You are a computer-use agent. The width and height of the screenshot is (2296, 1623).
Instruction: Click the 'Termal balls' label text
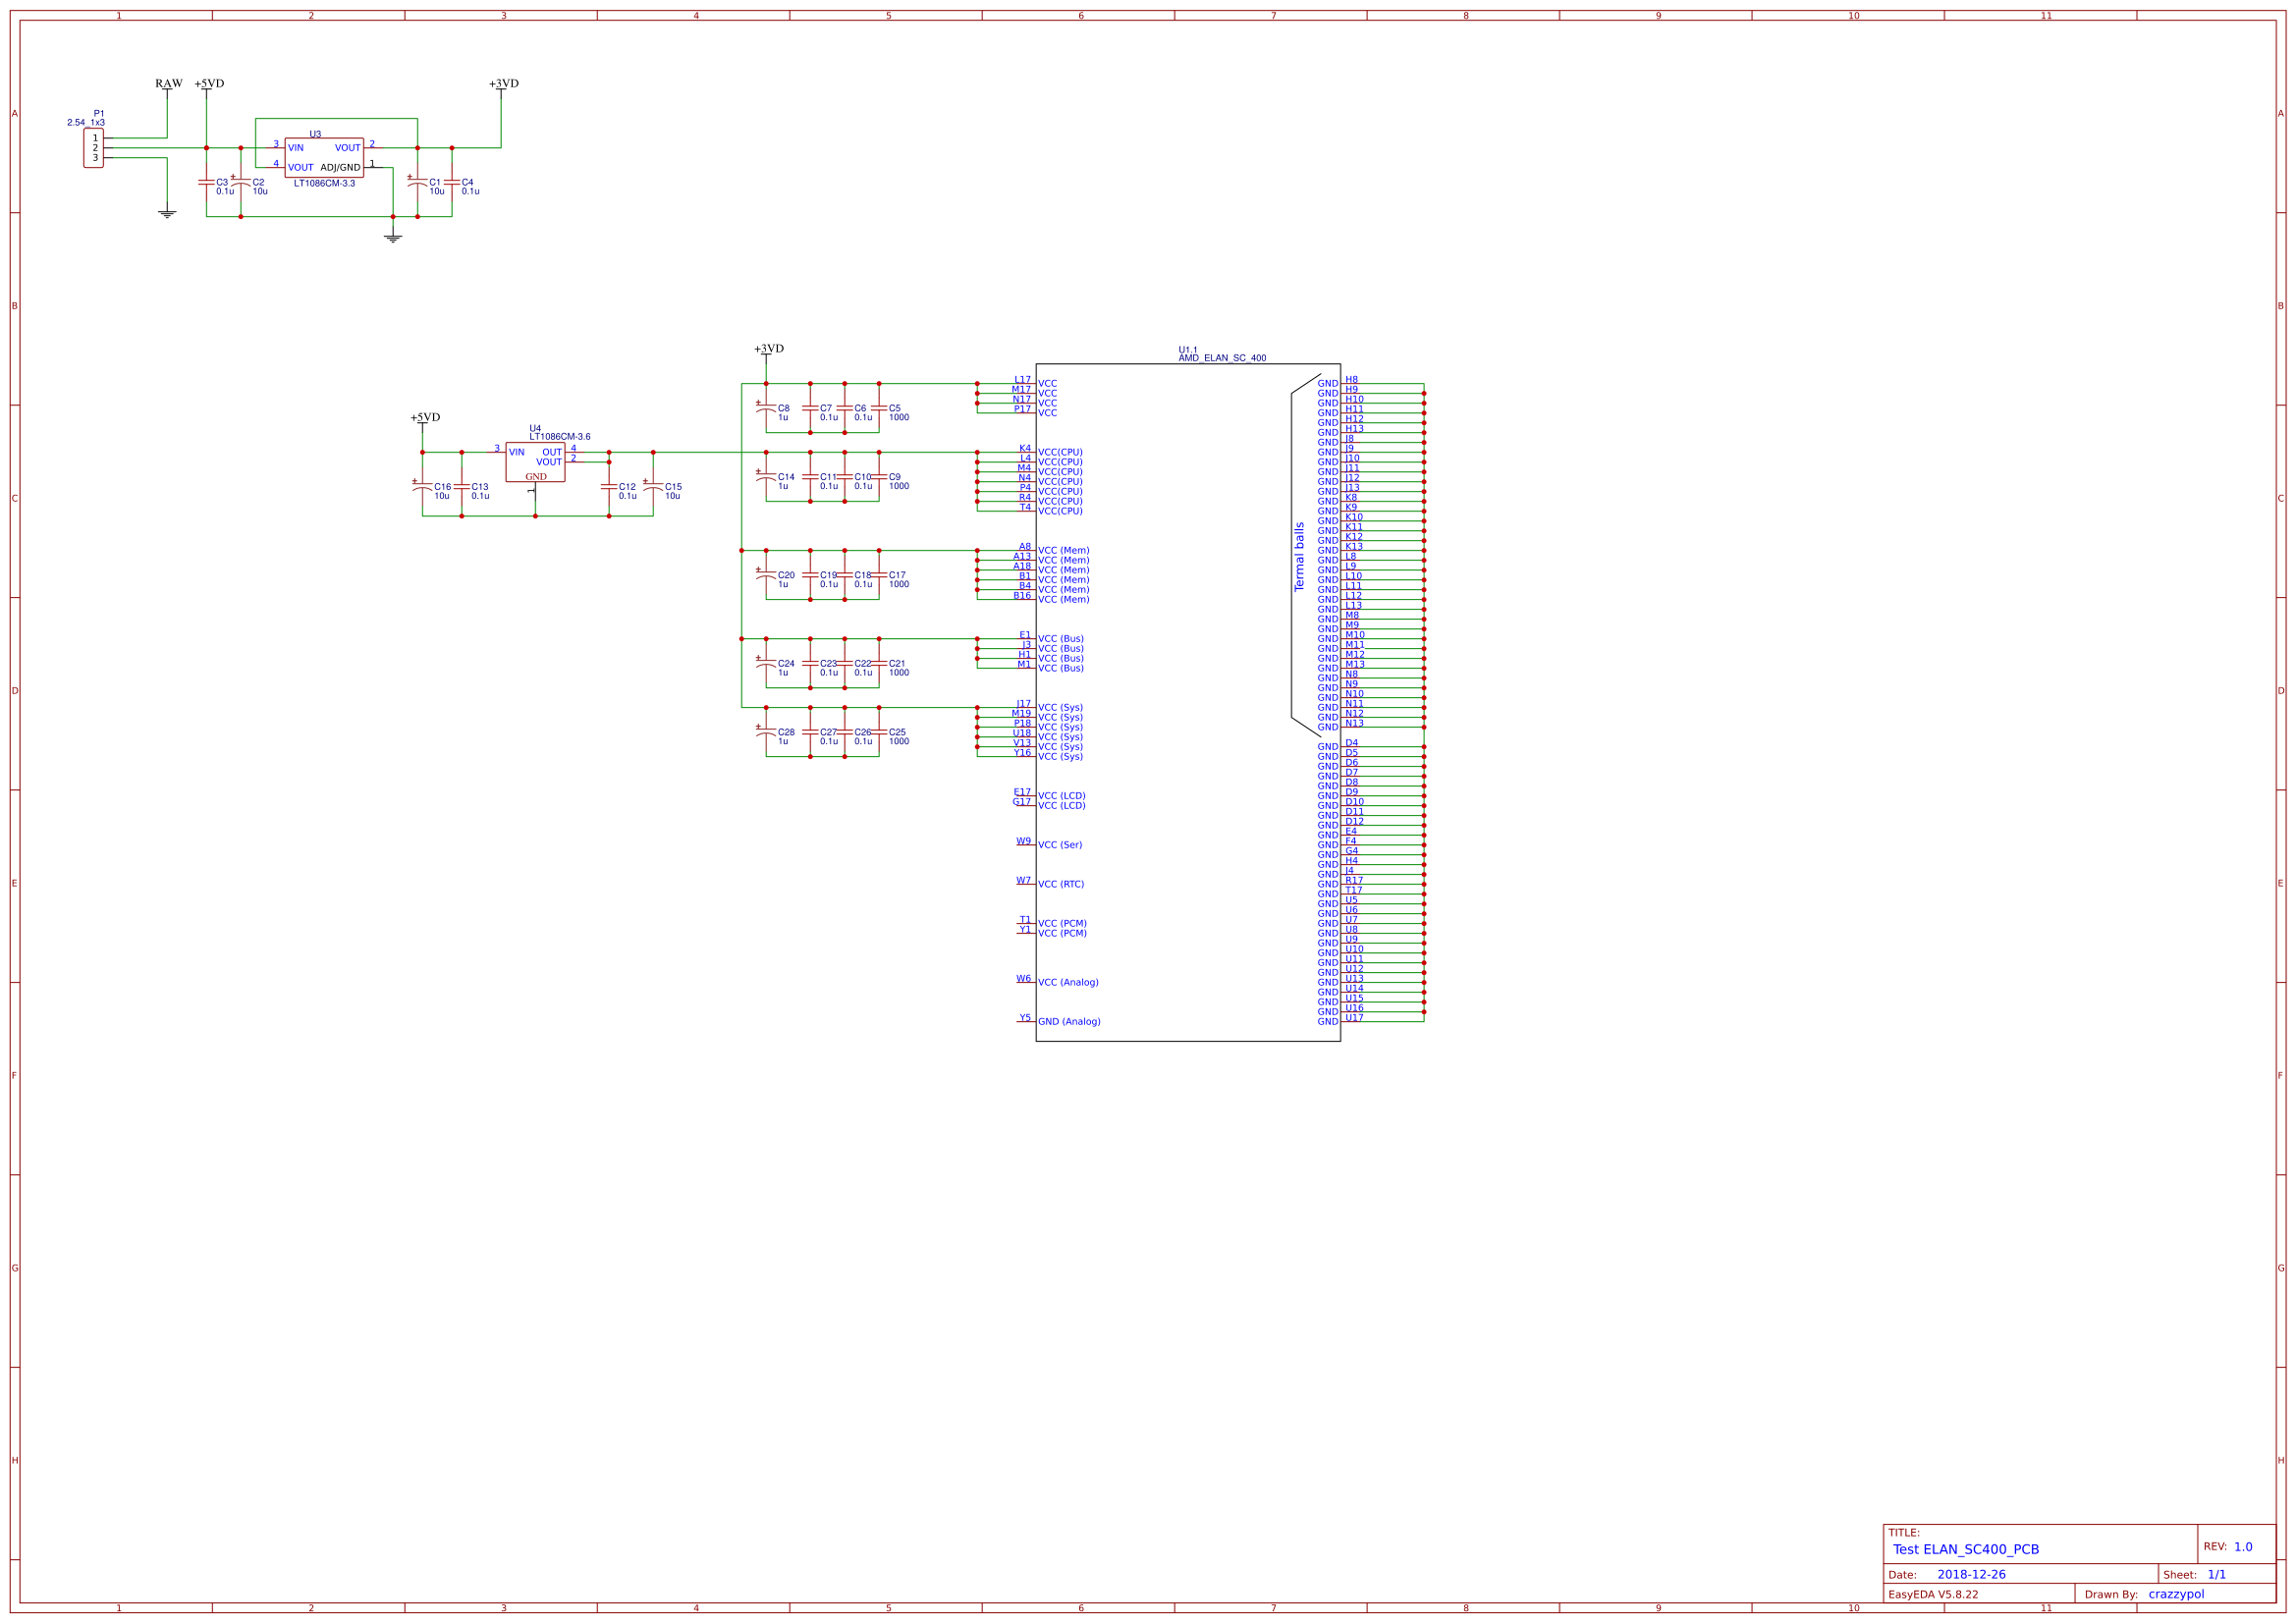click(1299, 557)
